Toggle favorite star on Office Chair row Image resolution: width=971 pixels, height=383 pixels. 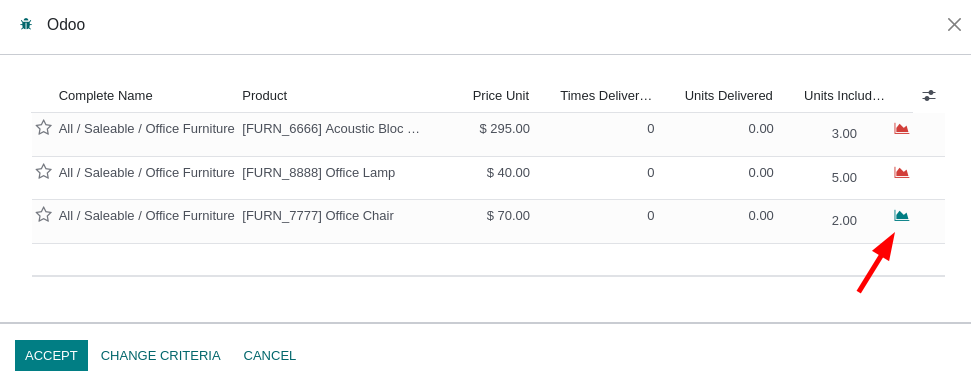[43, 215]
